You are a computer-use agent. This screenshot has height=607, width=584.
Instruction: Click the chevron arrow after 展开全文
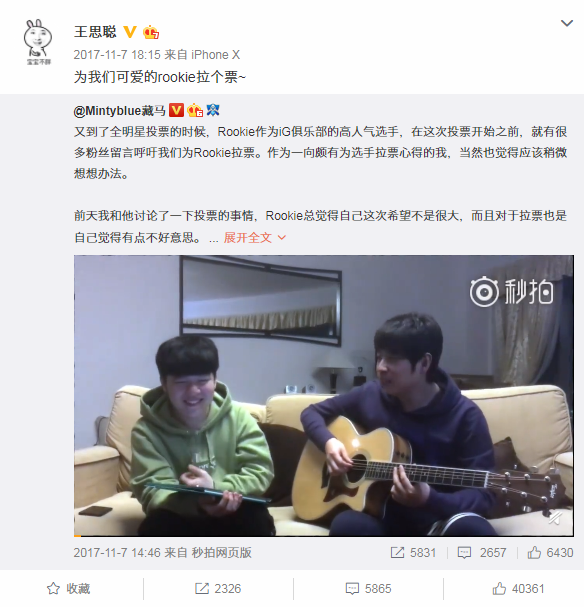(282, 237)
